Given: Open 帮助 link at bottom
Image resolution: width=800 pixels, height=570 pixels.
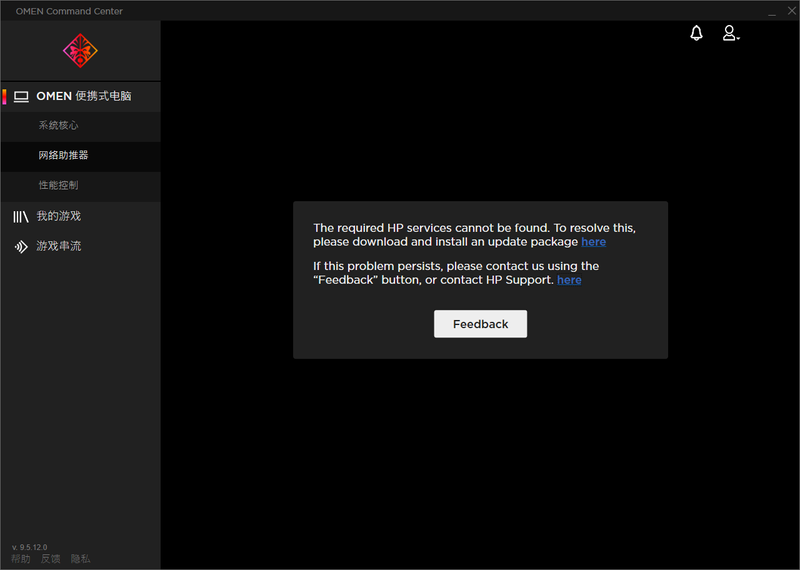Looking at the screenshot, I should (x=21, y=559).
